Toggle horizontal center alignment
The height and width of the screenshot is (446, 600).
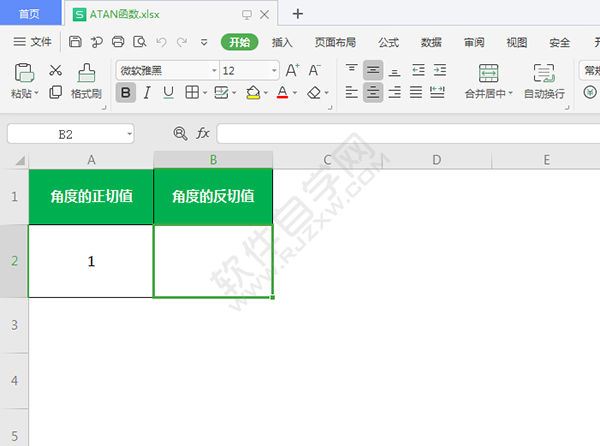(373, 93)
